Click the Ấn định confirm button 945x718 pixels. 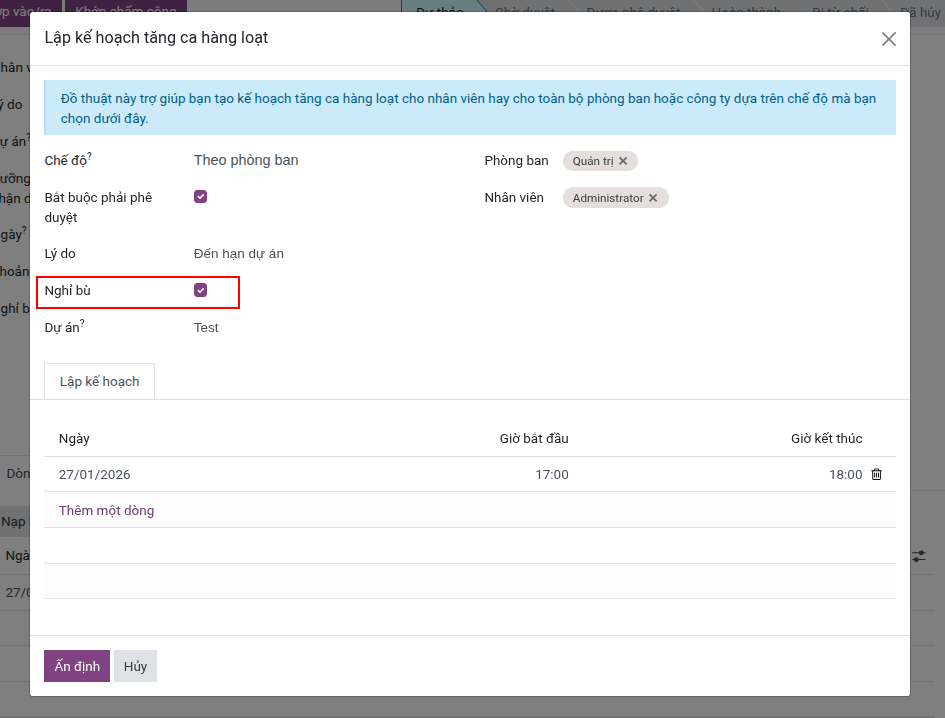click(76, 666)
